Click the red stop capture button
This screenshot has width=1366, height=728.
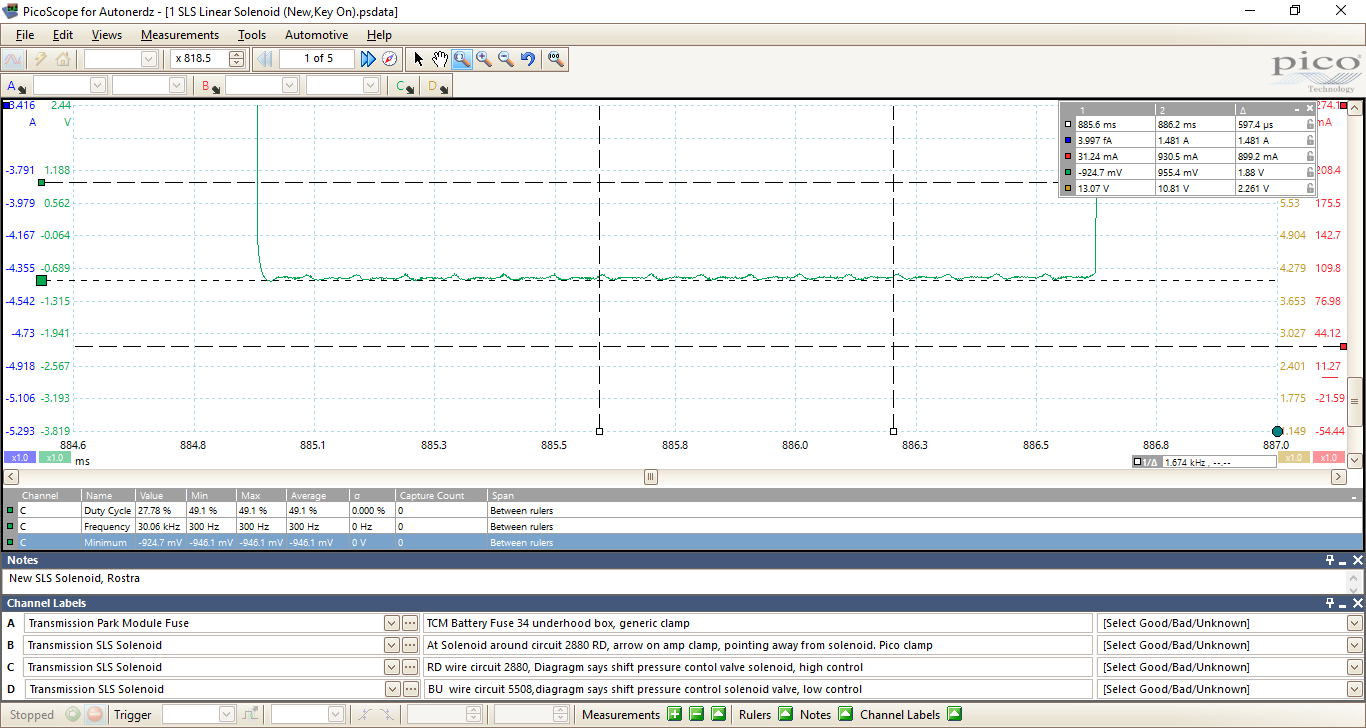pos(94,714)
